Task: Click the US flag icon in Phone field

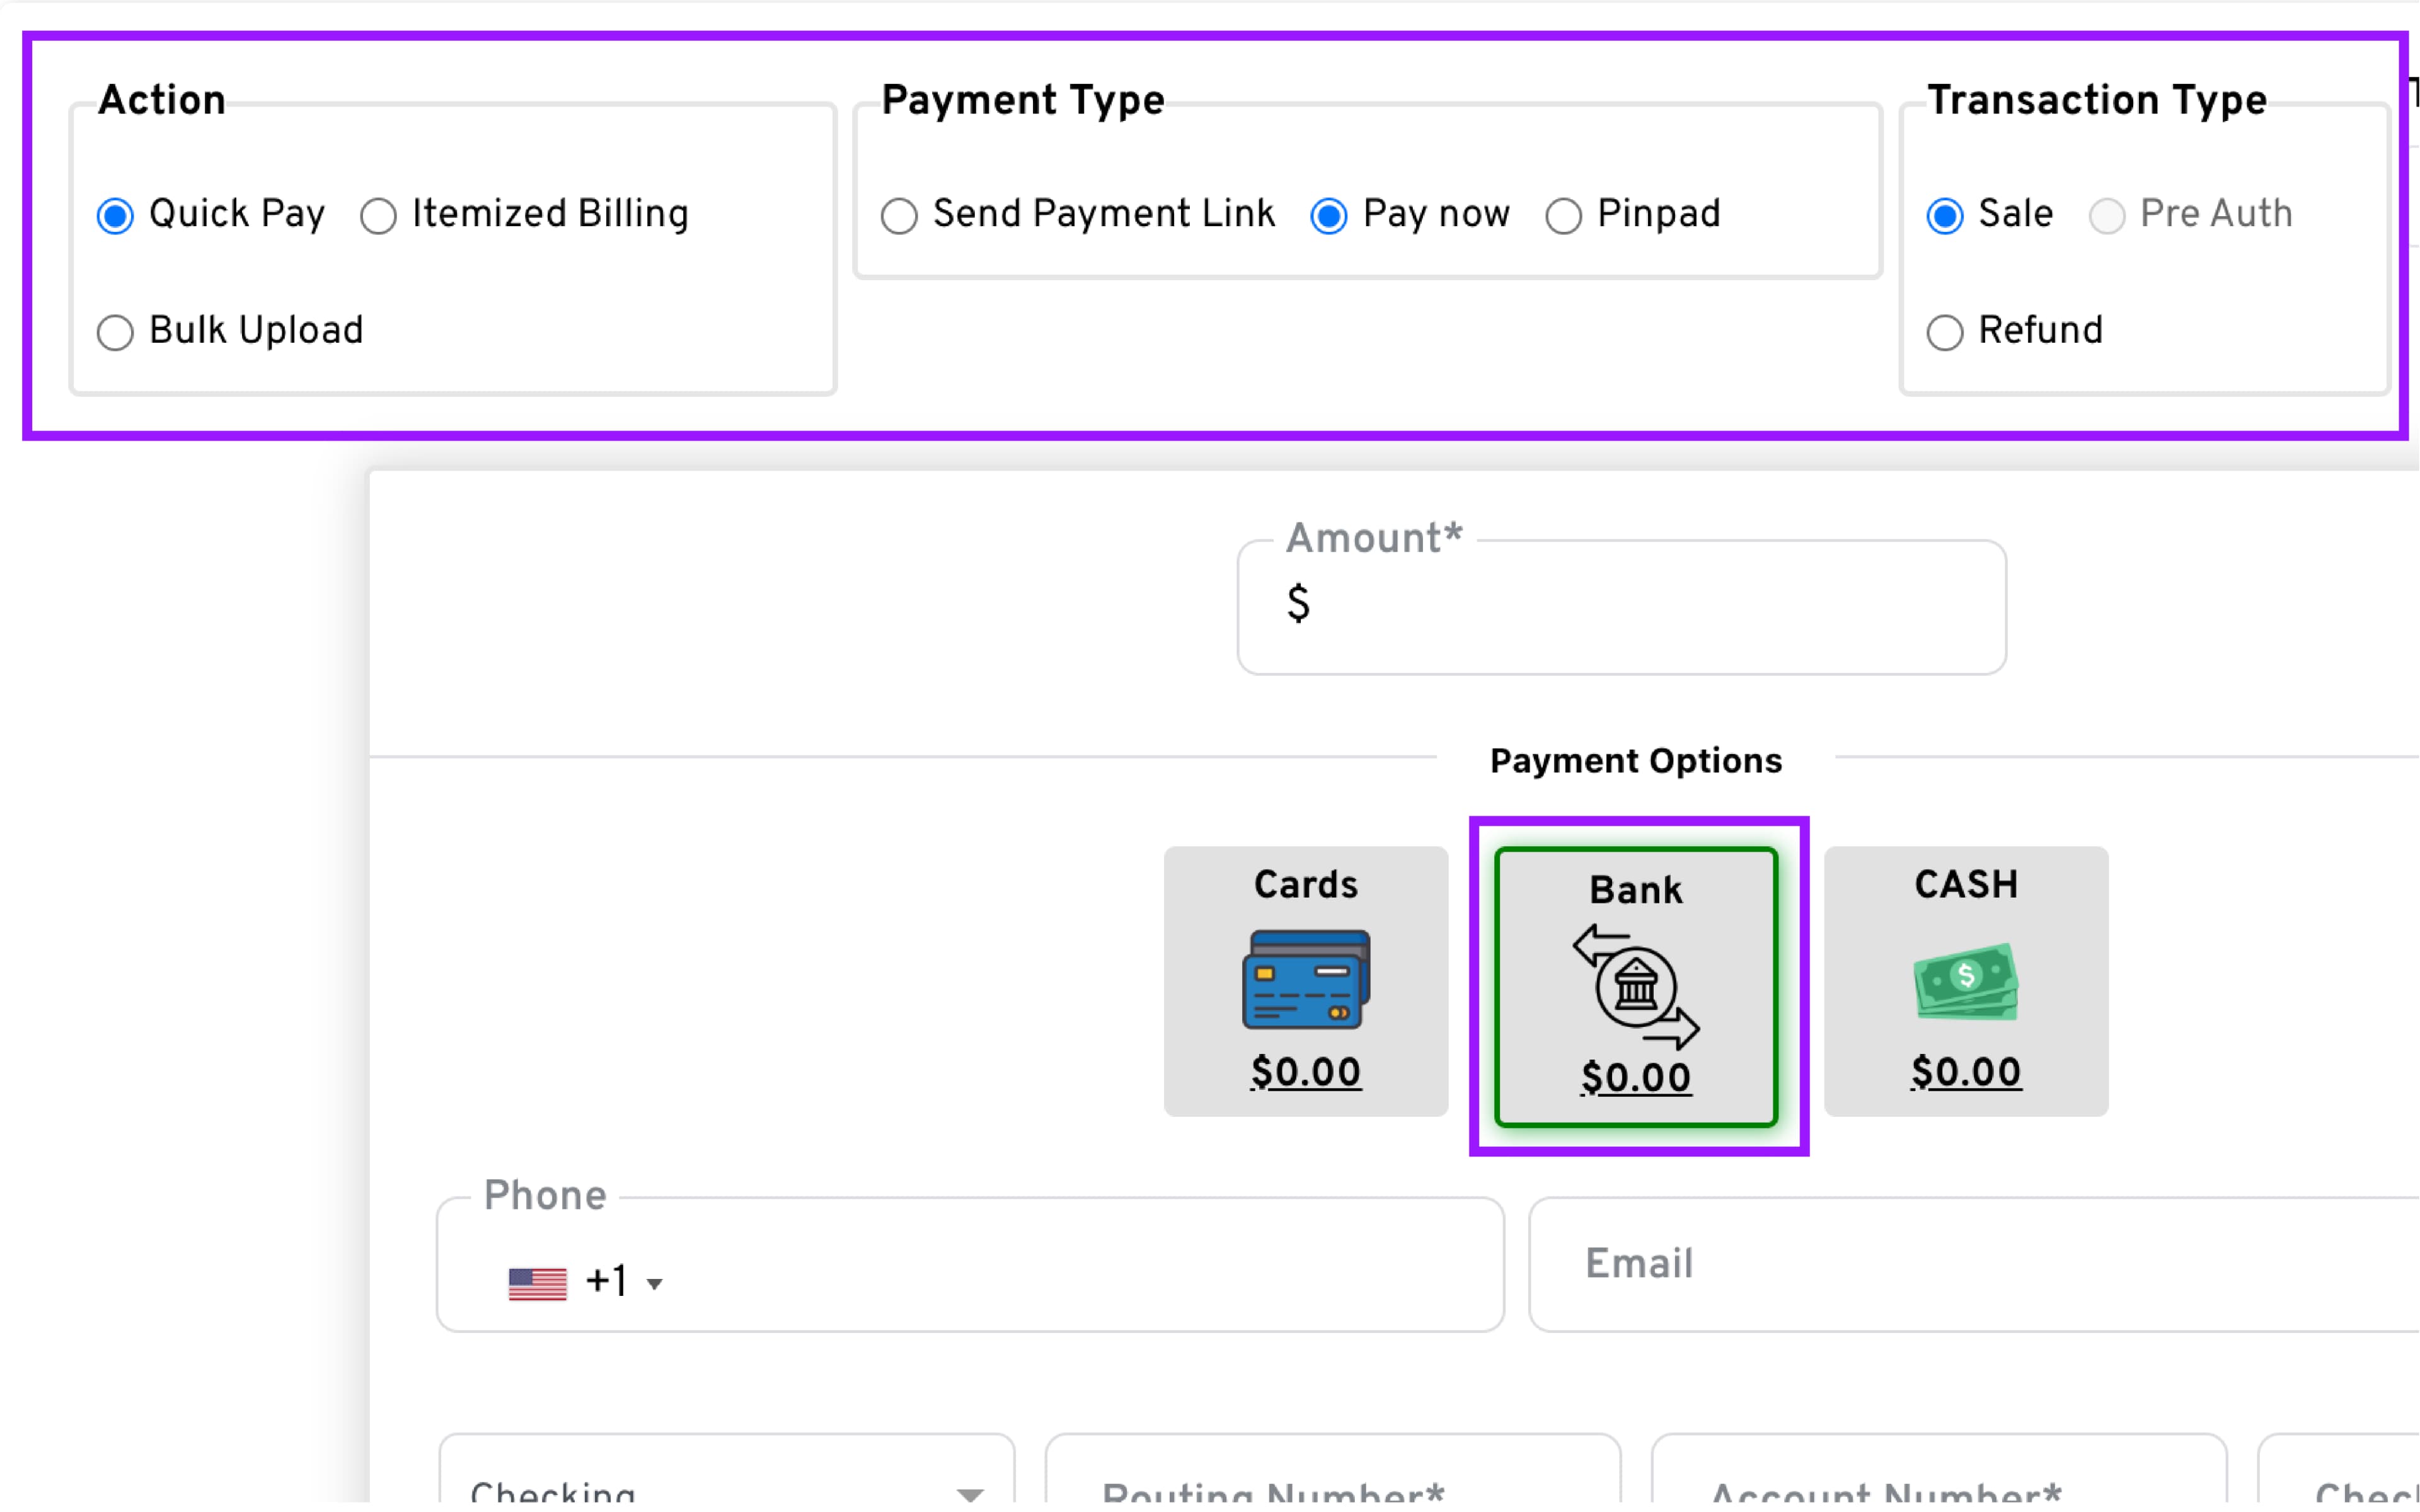Action: 537,1283
